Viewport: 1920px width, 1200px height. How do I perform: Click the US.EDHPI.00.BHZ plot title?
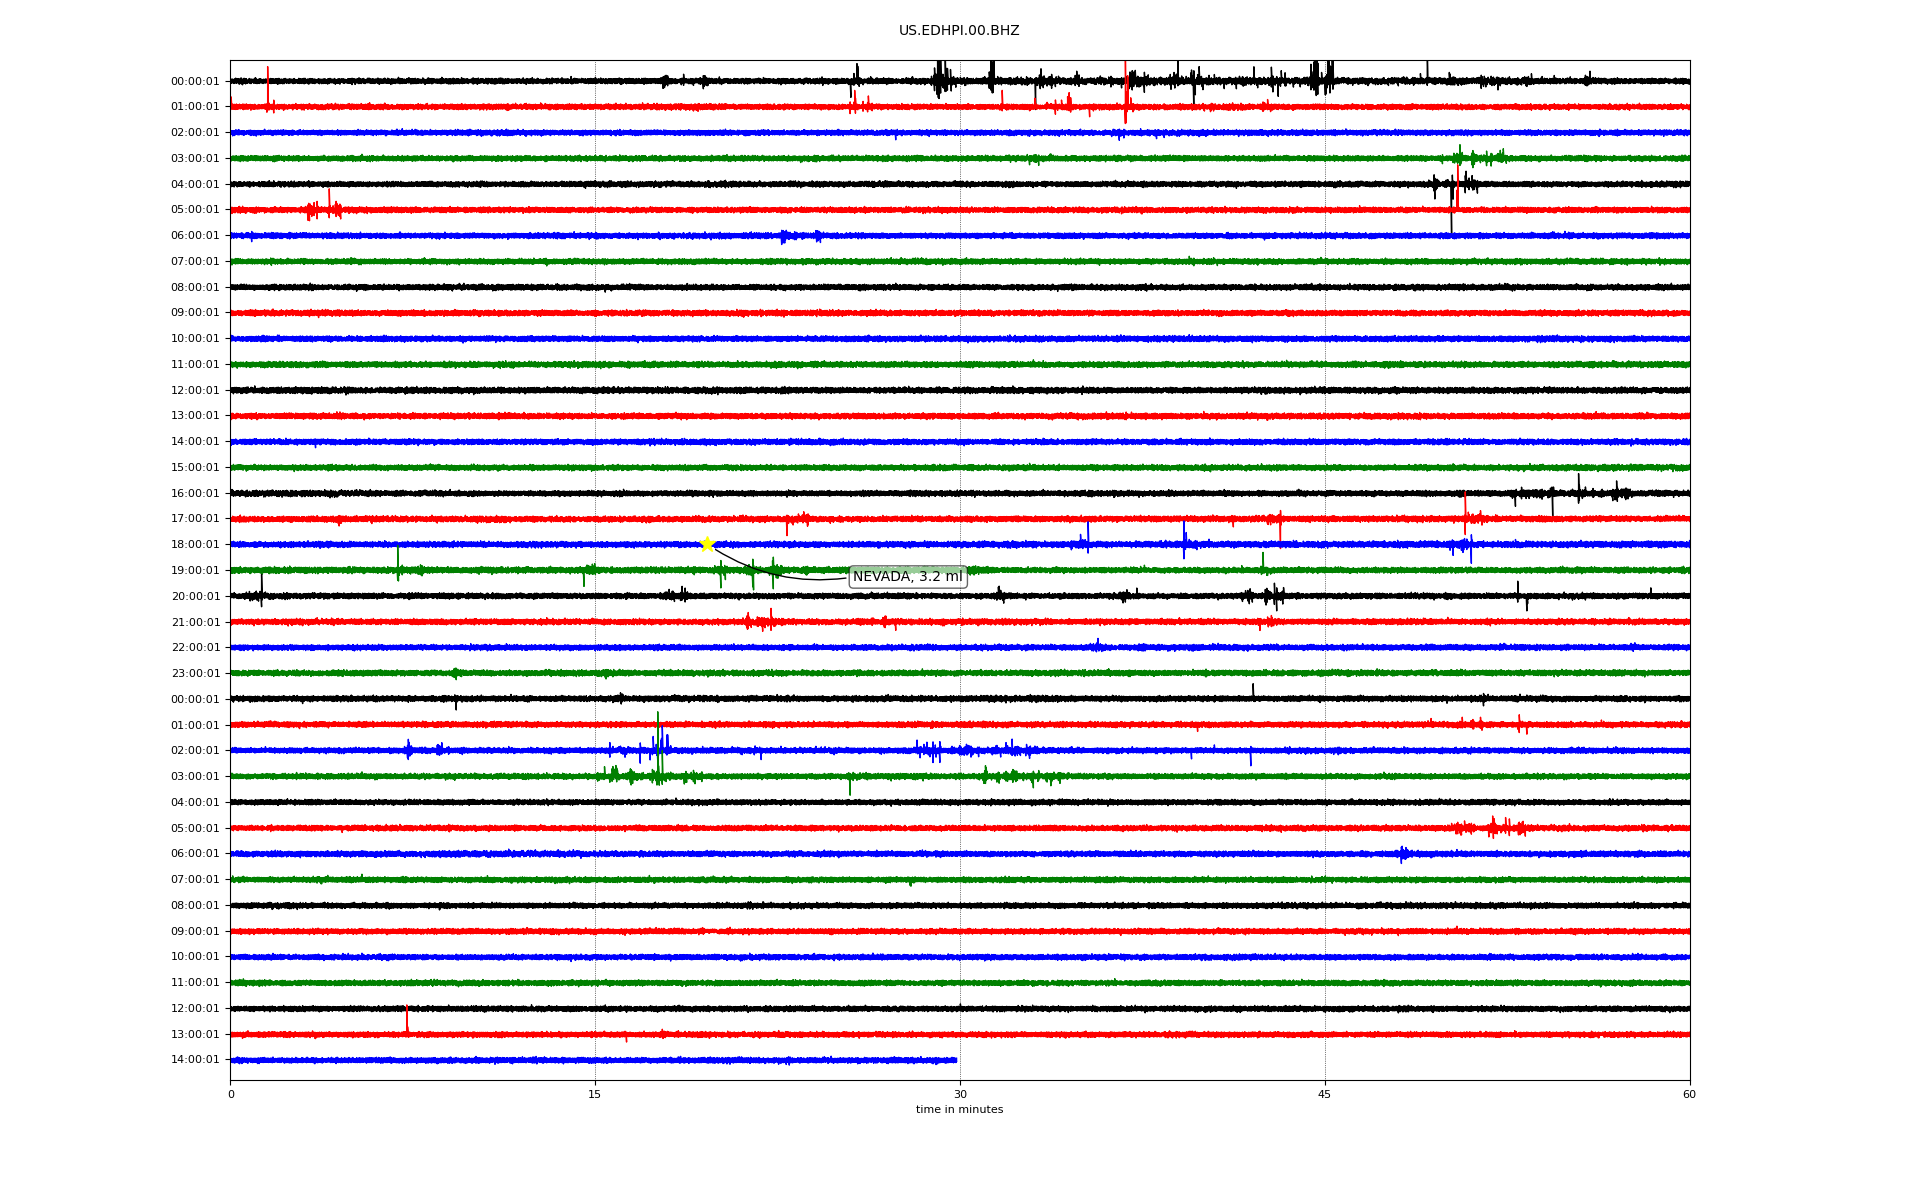click(x=958, y=31)
